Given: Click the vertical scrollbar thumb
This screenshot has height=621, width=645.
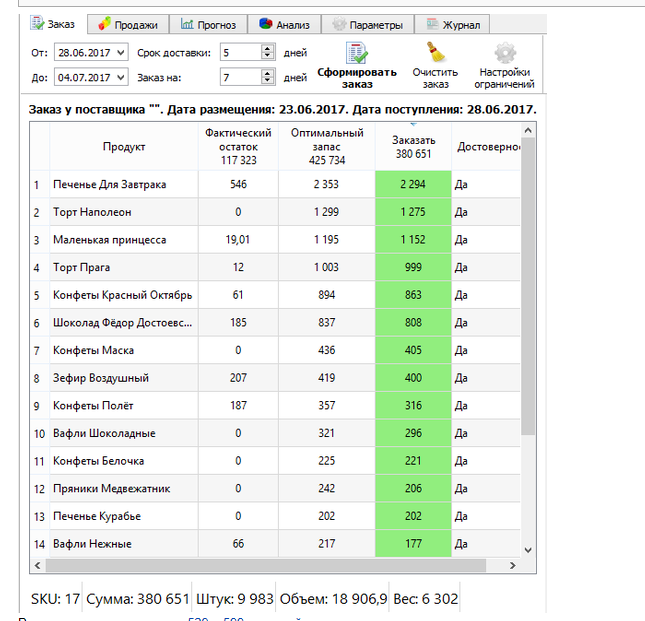Looking at the screenshot, I should pyautogui.click(x=528, y=286).
